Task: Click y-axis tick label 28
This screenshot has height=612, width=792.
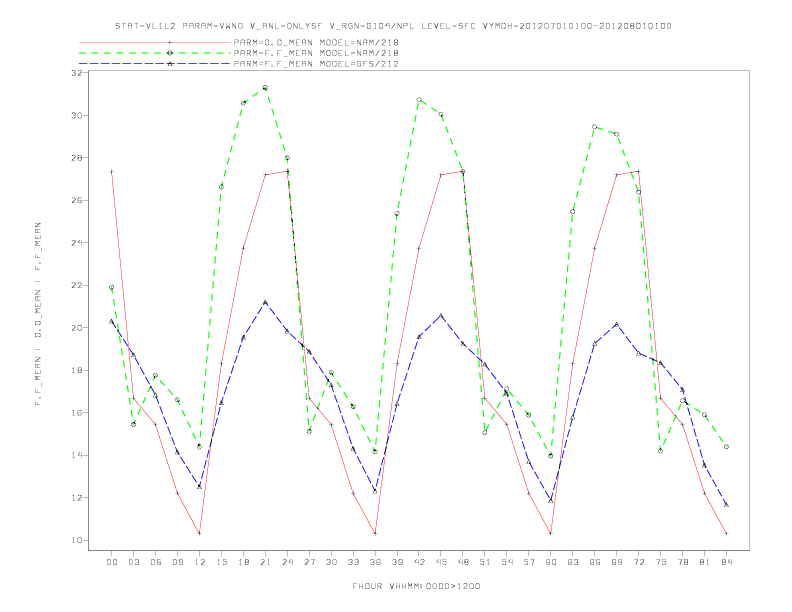Action: tap(77, 158)
